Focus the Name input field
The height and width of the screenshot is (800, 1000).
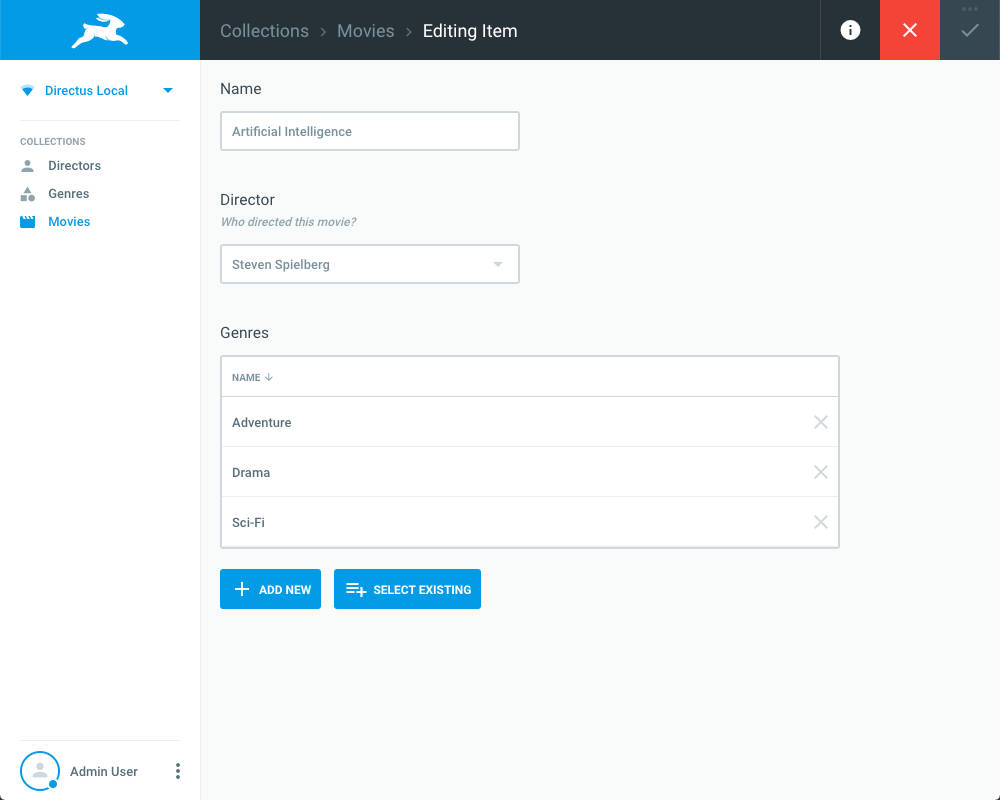370,131
